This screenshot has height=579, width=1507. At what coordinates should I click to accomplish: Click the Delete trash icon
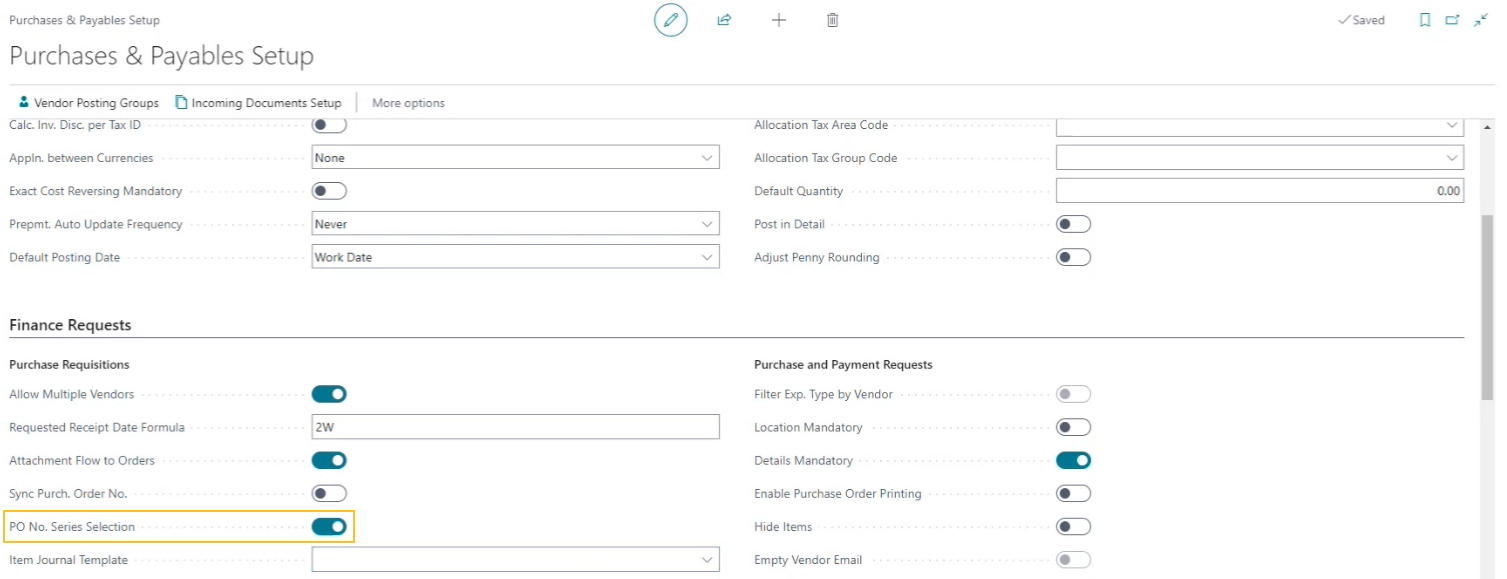[x=832, y=20]
